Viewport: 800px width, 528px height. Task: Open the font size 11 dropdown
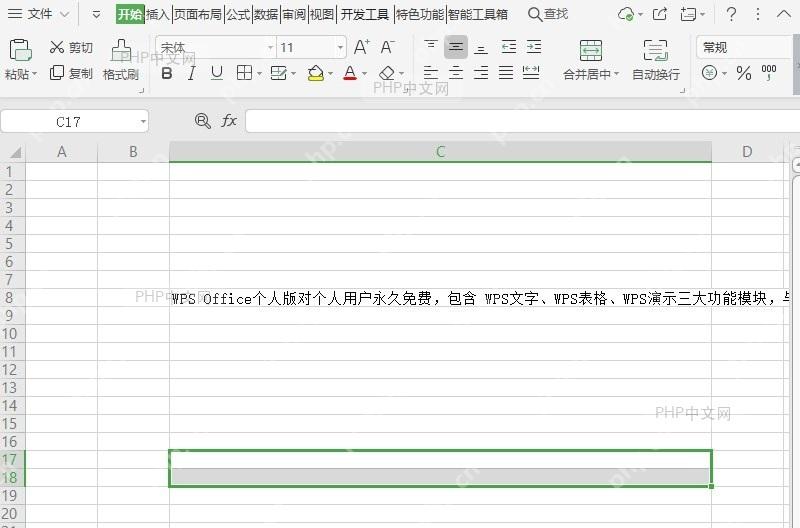coord(340,47)
